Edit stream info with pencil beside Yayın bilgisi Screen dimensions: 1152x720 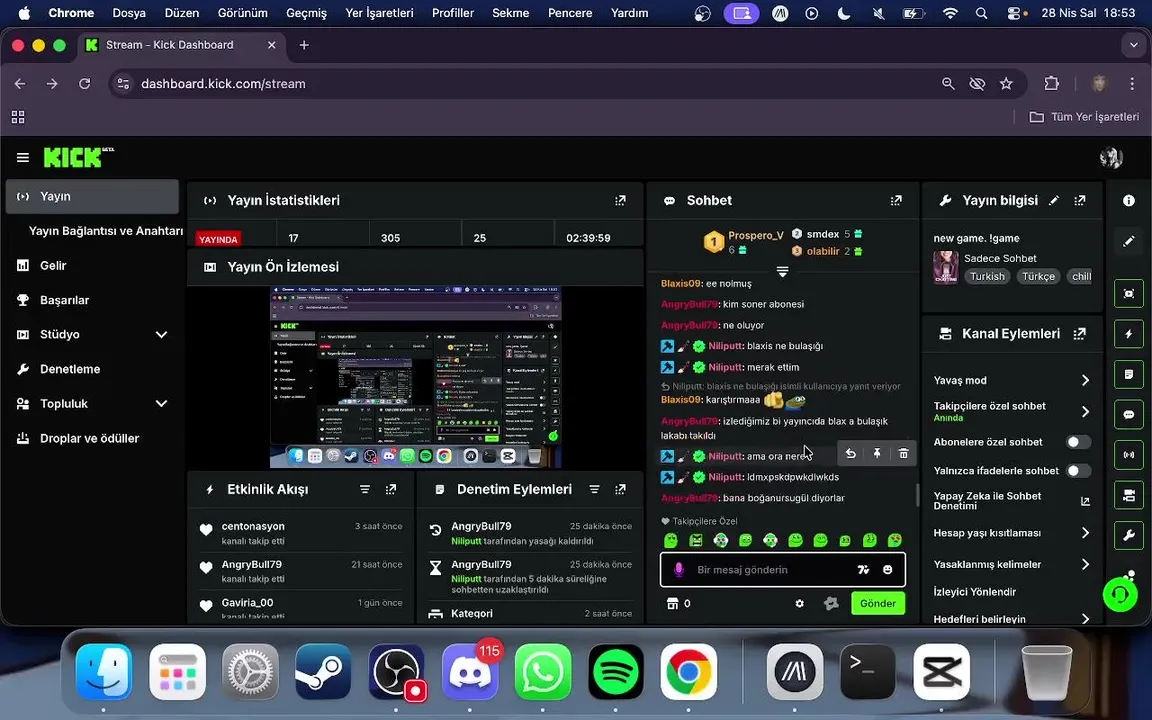click(x=1054, y=200)
